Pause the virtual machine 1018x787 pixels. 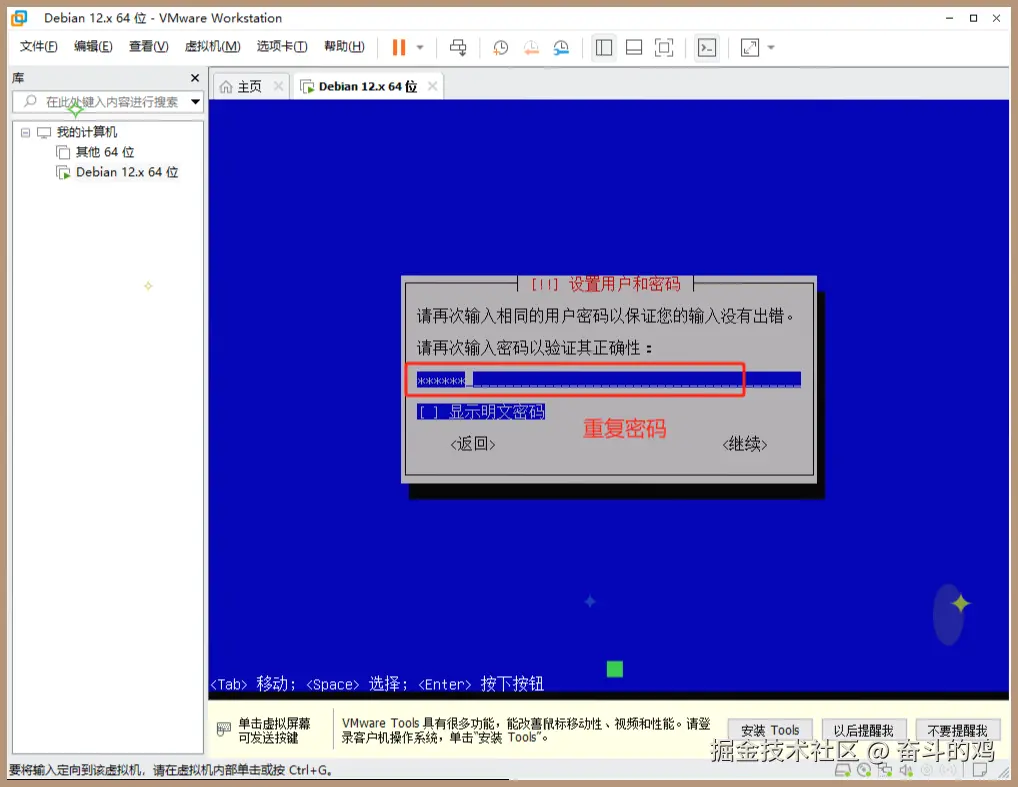coord(399,47)
